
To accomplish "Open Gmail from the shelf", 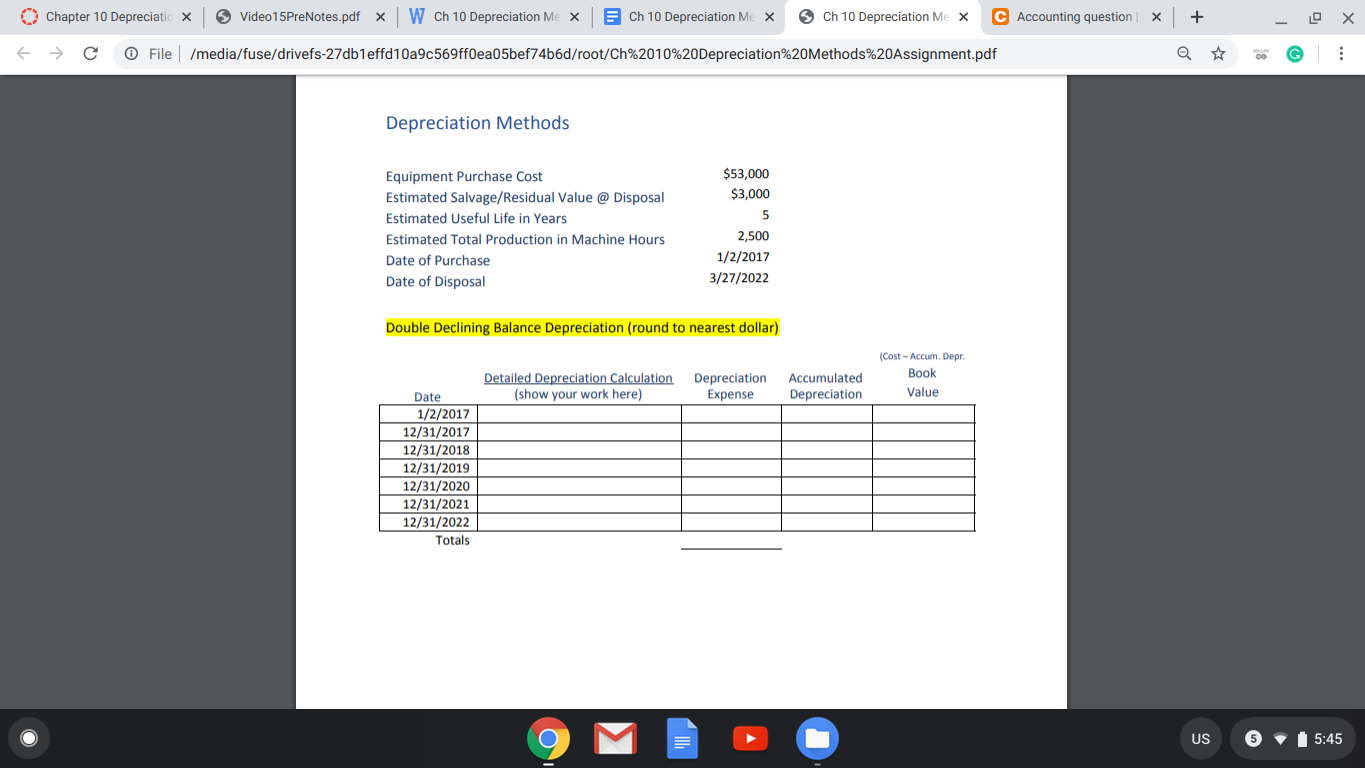I will (615, 739).
